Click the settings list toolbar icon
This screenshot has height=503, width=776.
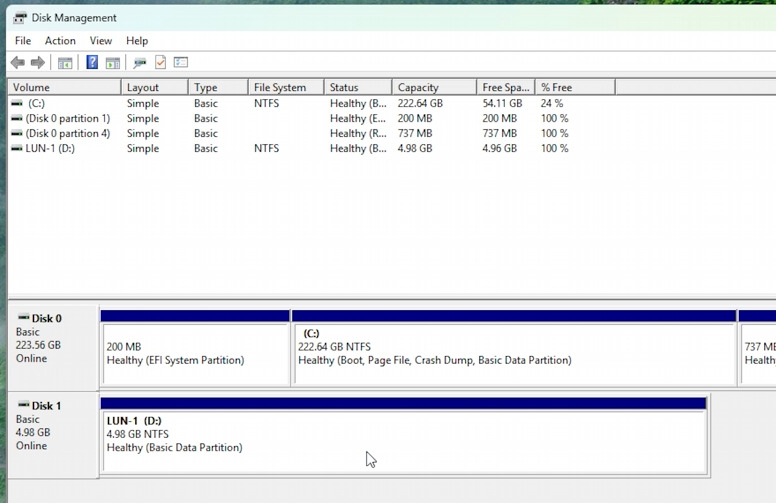click(x=181, y=62)
